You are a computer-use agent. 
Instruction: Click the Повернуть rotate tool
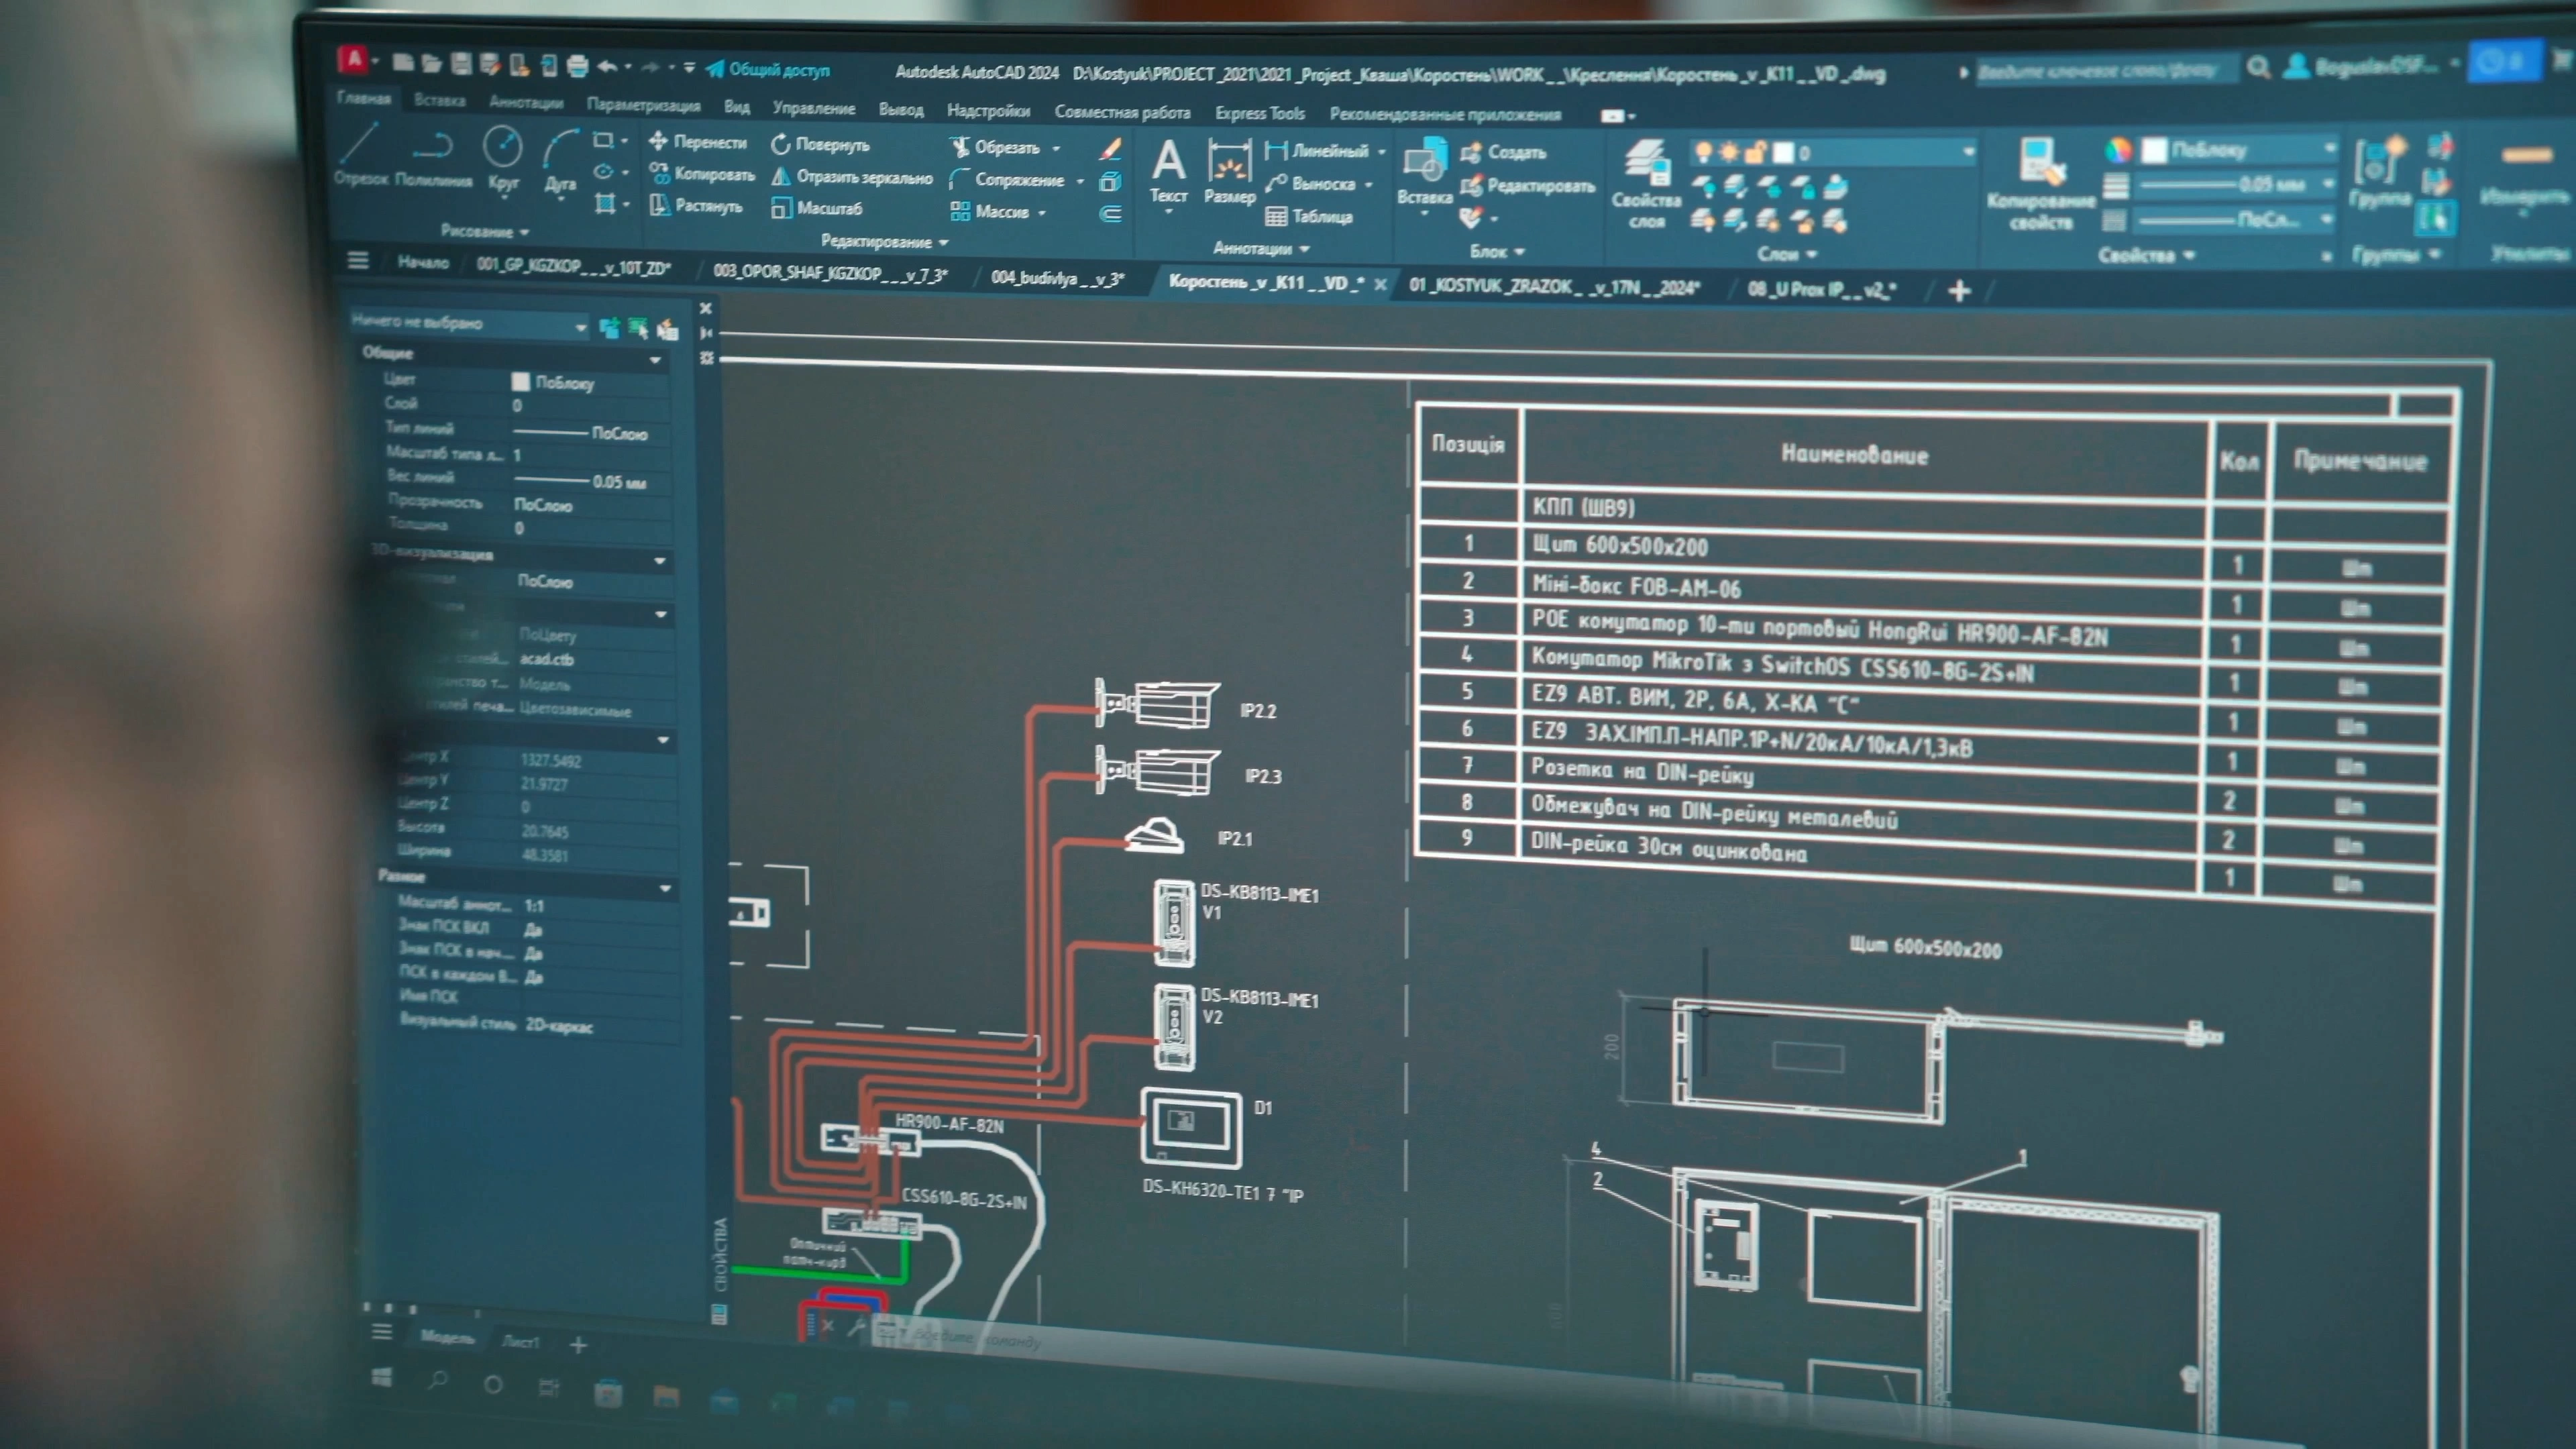pos(820,145)
